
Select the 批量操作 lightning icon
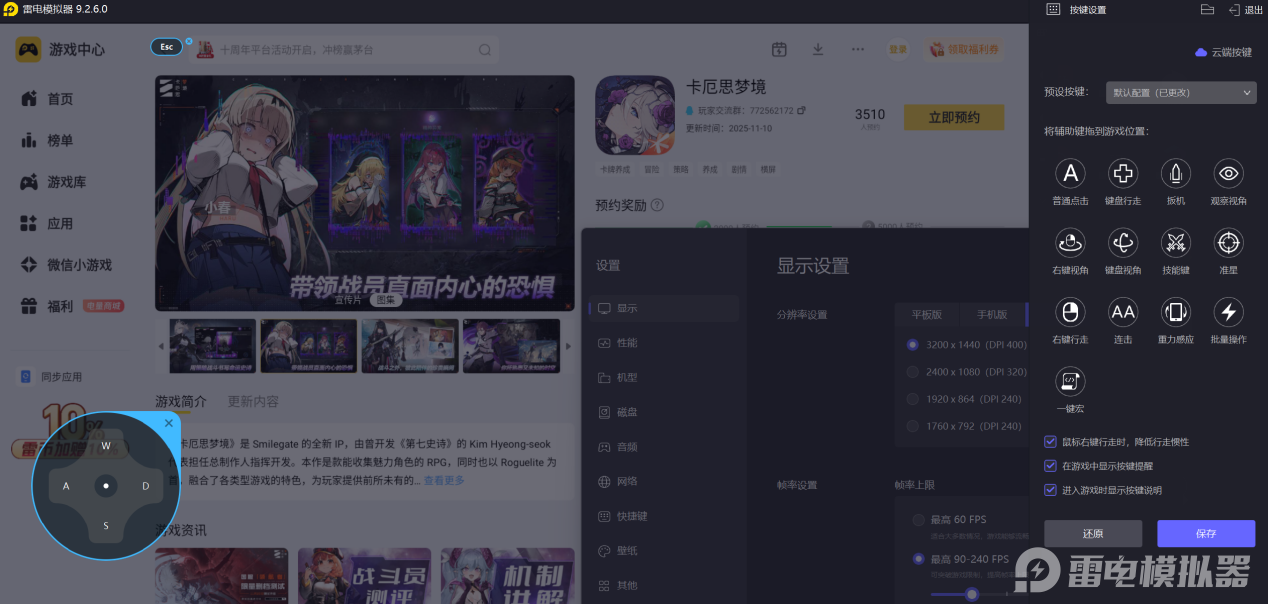1229,312
